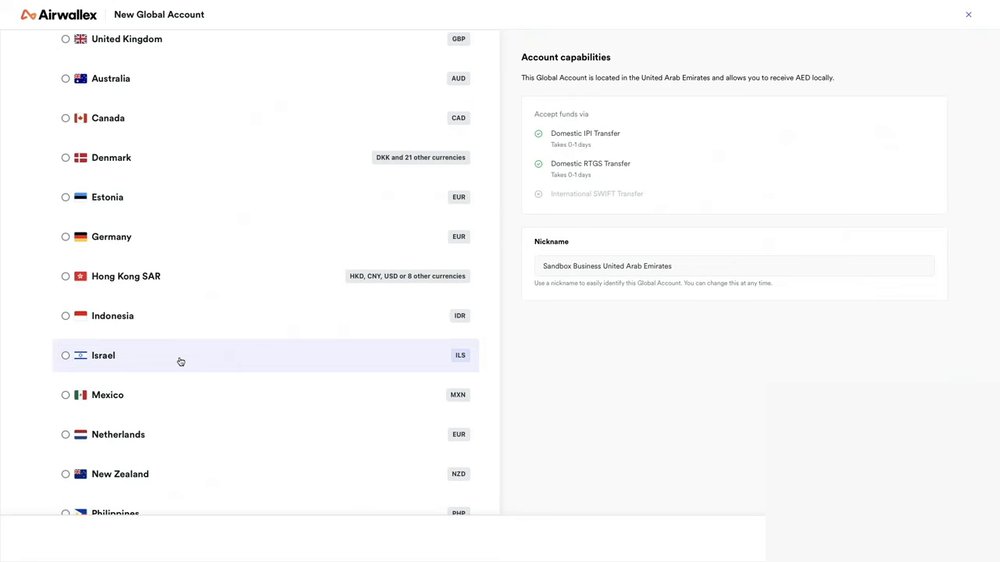
Task: Click the Domestic RTGS Transfer checkmark icon
Action: (538, 164)
